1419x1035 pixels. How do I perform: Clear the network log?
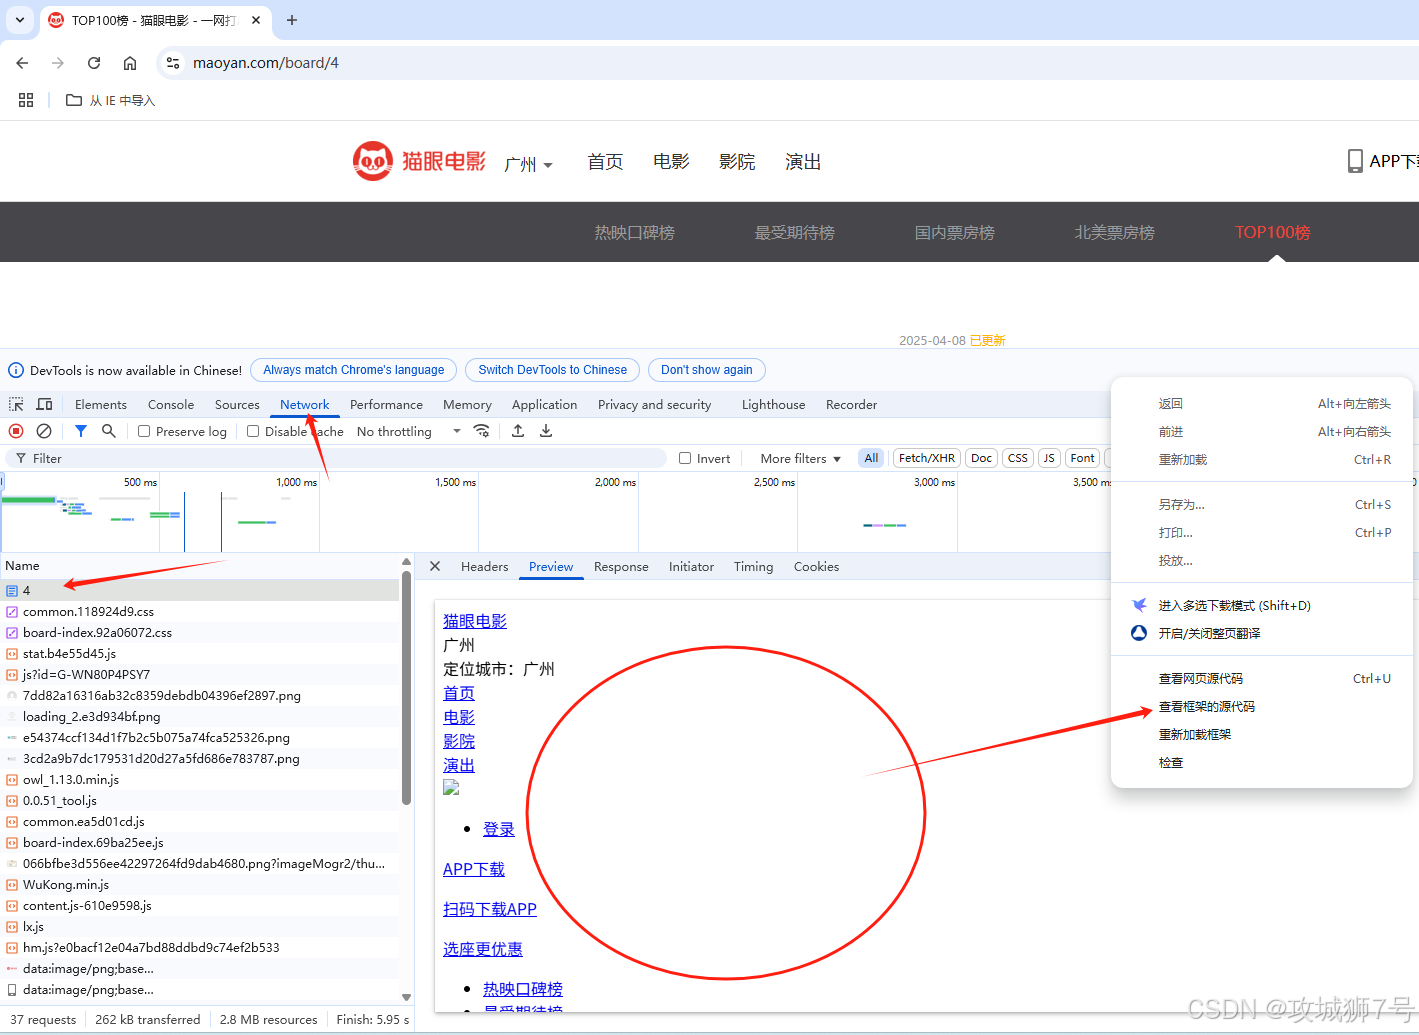click(44, 431)
